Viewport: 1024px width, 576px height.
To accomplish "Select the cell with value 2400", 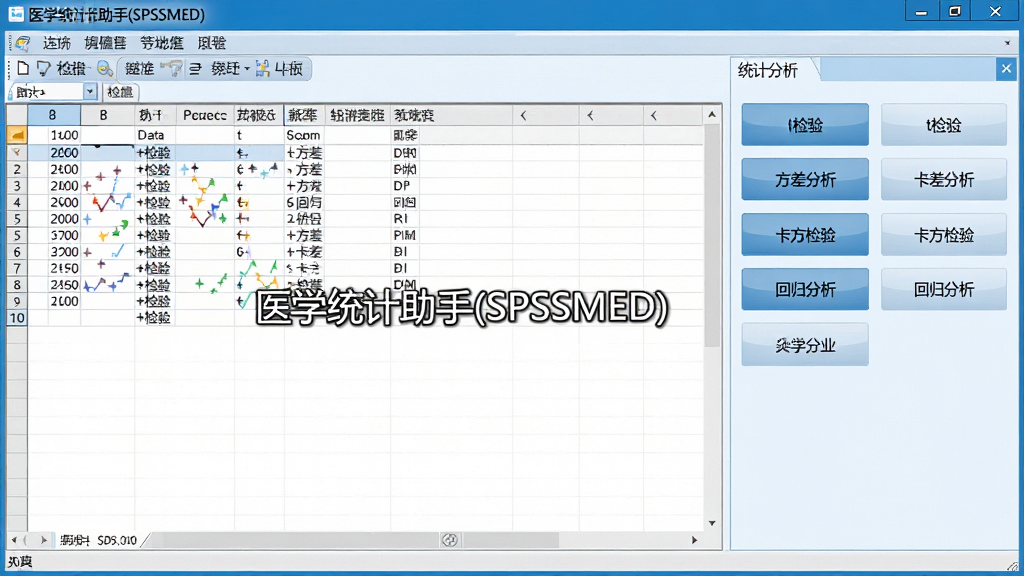I will pos(54,169).
